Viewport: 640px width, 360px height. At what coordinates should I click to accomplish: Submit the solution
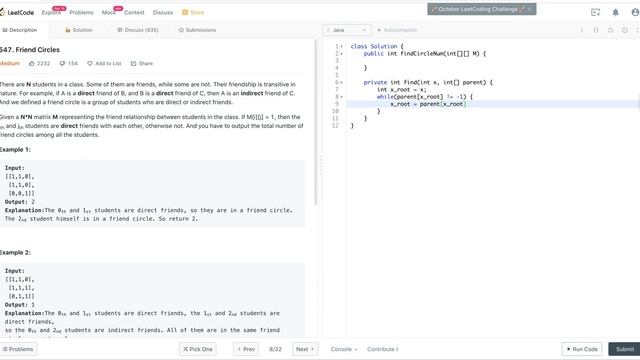pos(624,349)
